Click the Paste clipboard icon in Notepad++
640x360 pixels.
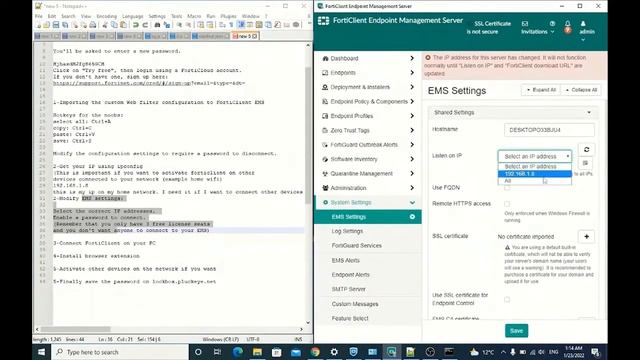click(123, 25)
